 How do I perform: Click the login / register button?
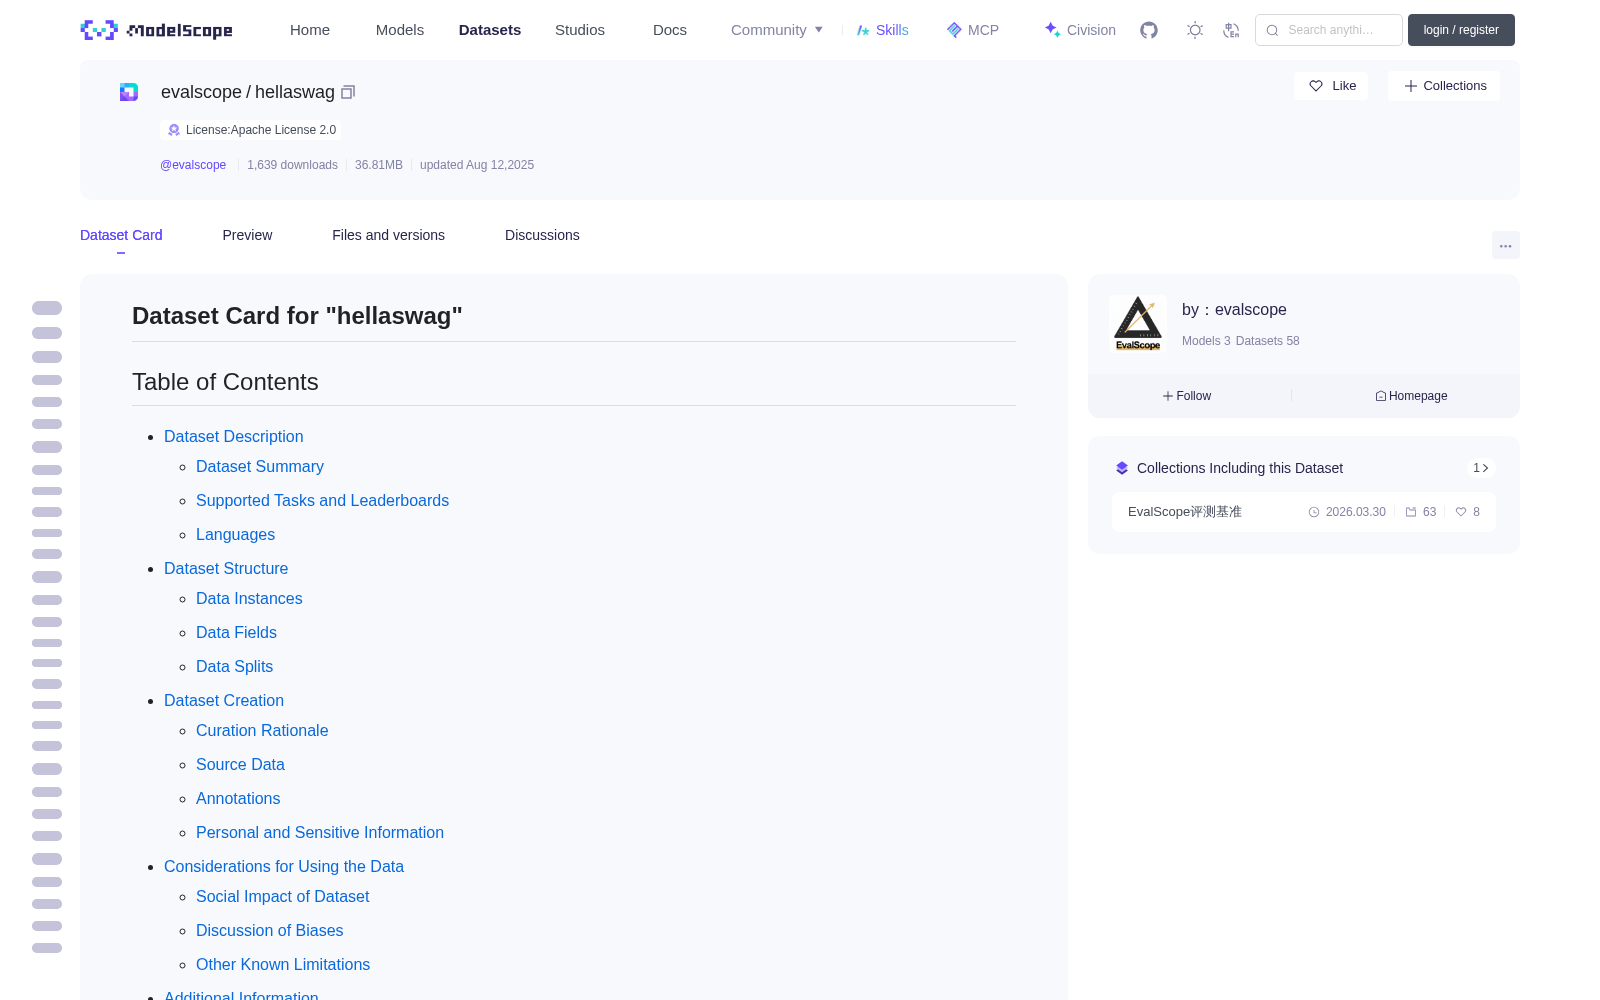(x=1461, y=30)
